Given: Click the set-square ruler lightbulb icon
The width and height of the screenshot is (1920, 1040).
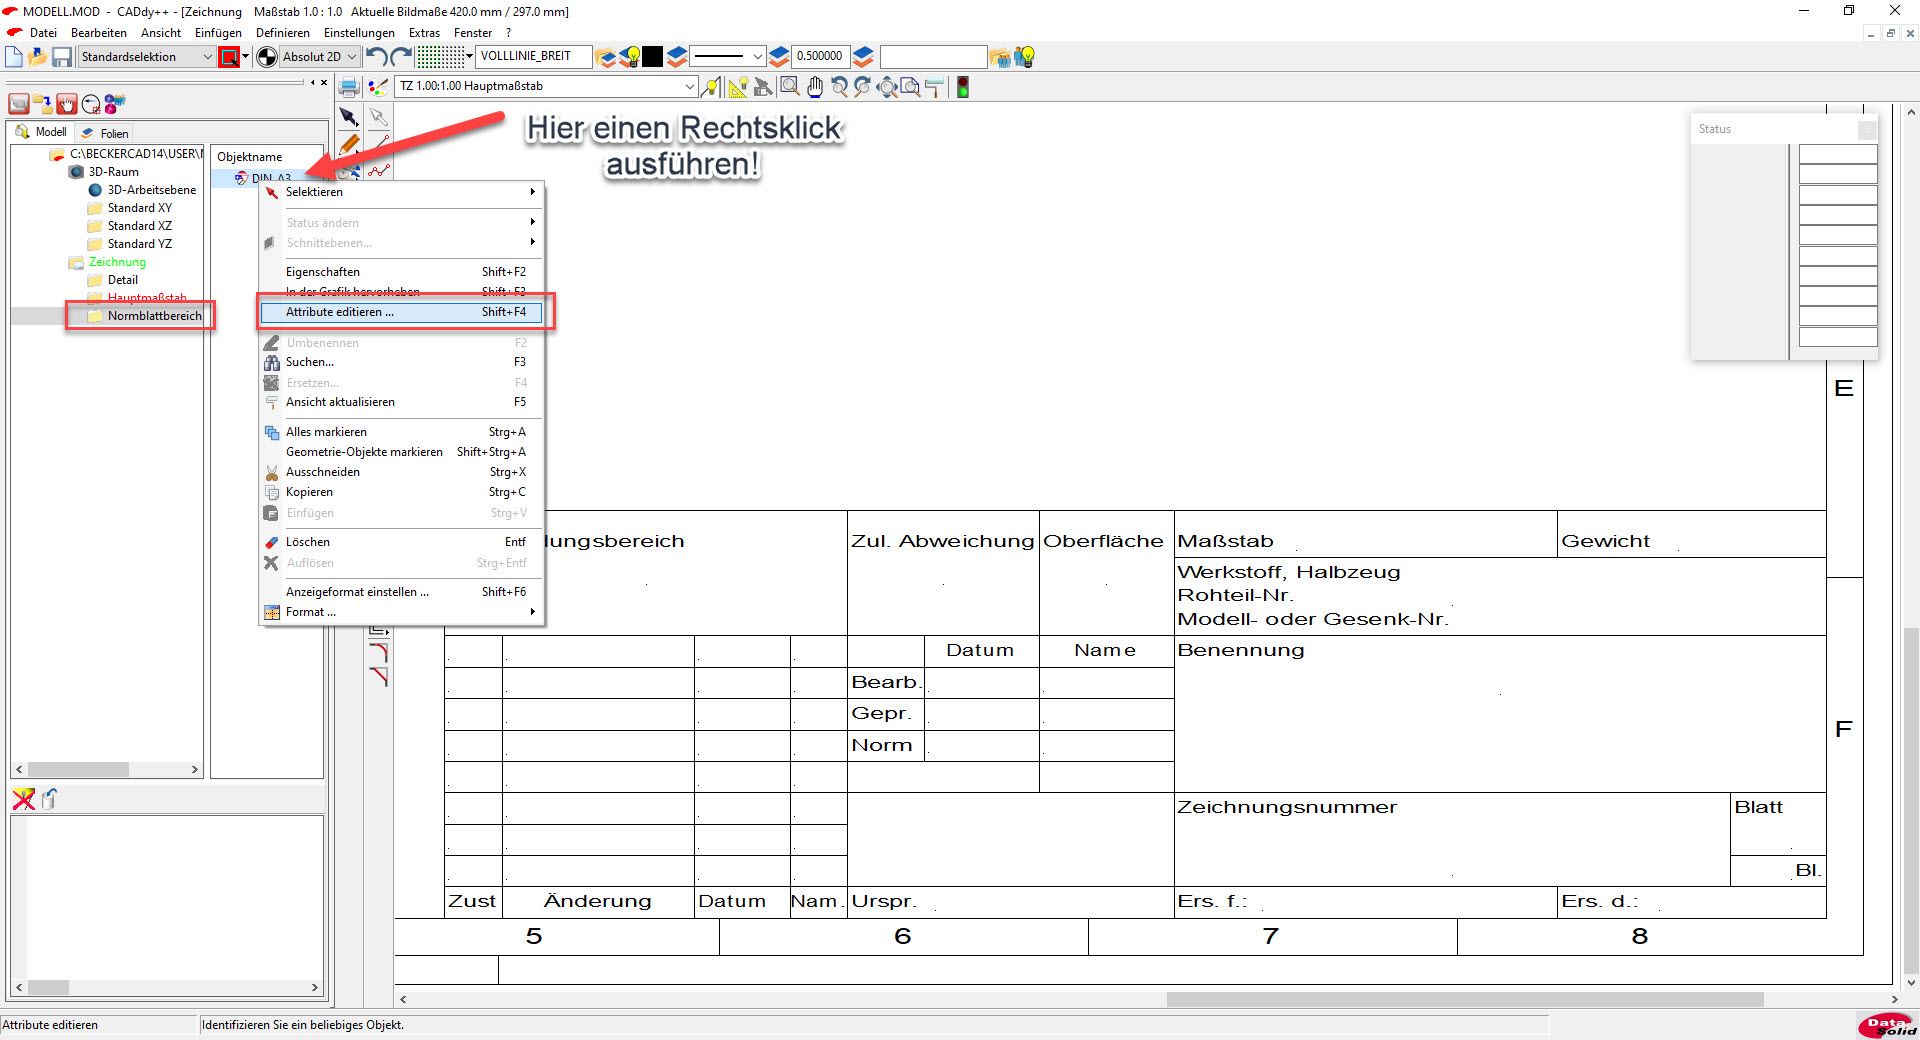Looking at the screenshot, I should click(x=738, y=87).
